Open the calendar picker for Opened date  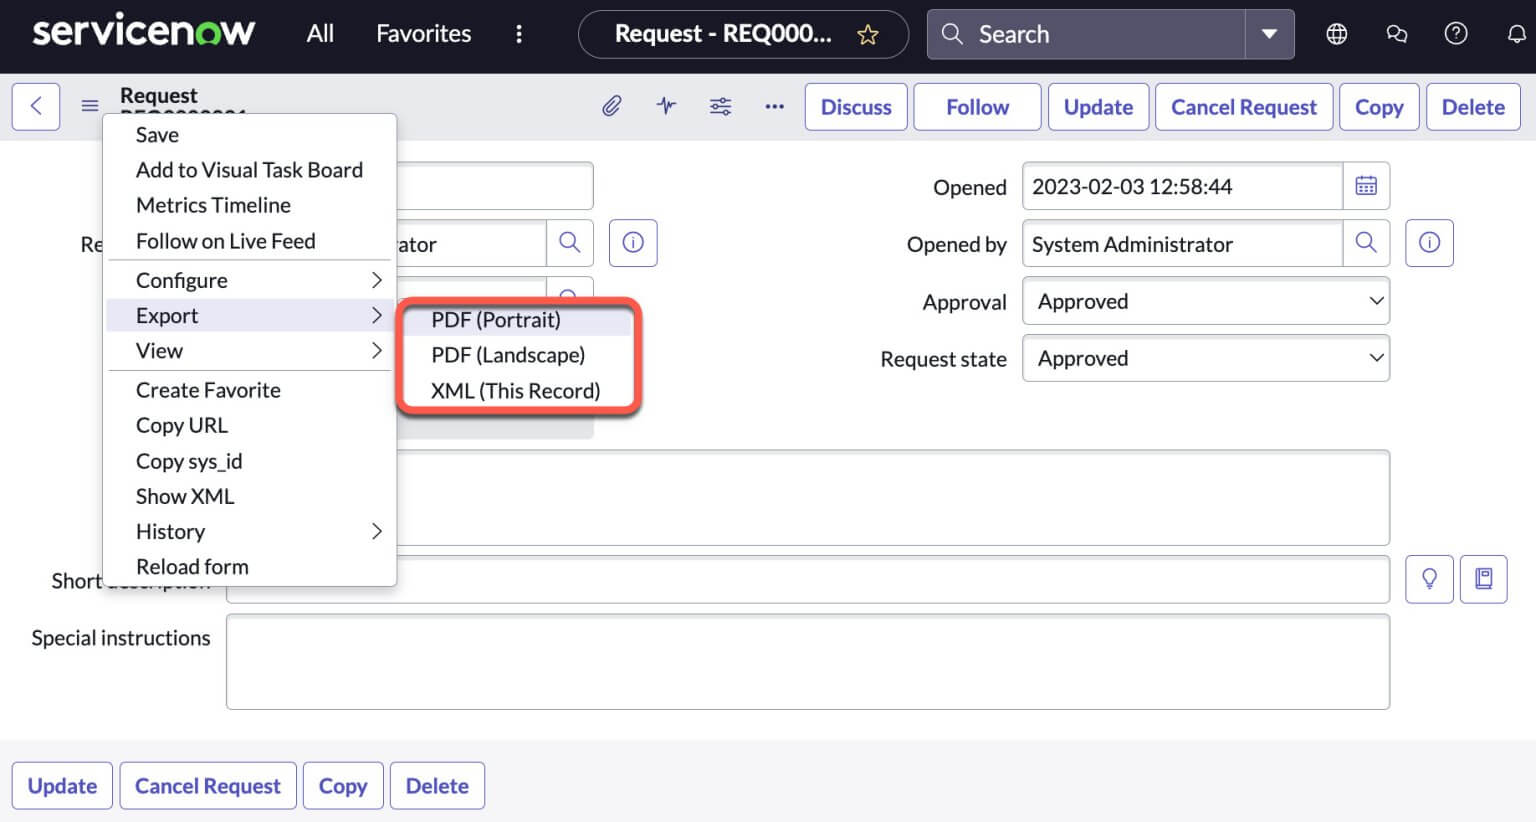click(1366, 185)
